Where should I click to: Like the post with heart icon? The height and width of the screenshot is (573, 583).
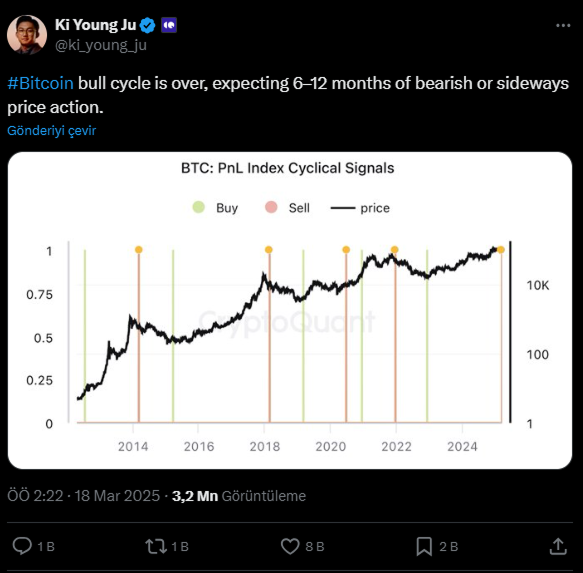290,546
